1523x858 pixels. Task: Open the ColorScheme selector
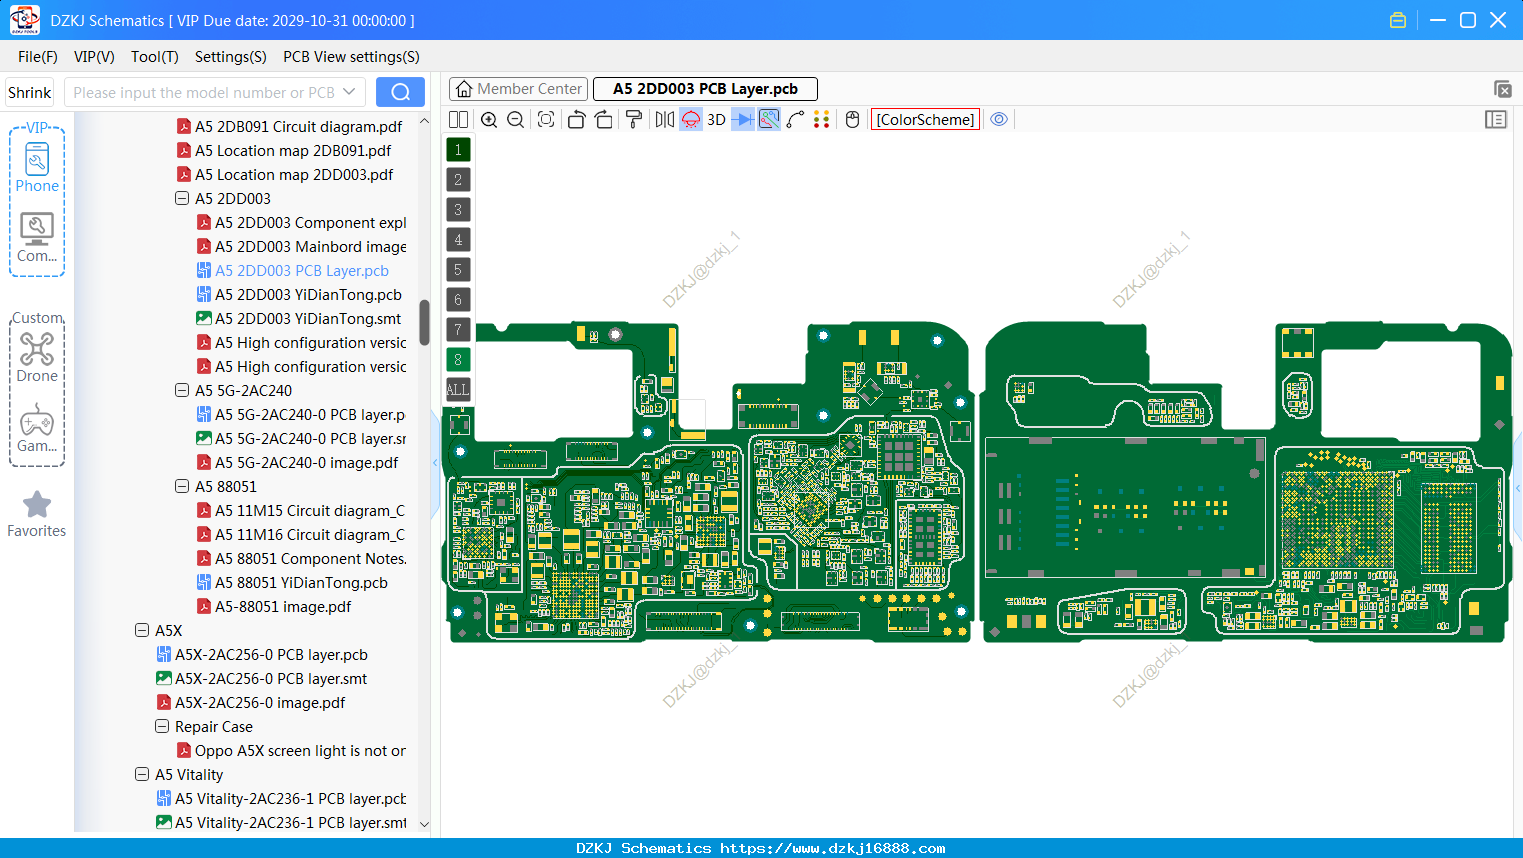pos(925,119)
